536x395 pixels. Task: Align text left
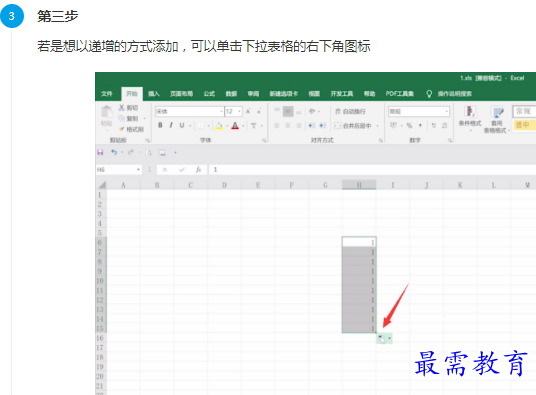coord(277,126)
